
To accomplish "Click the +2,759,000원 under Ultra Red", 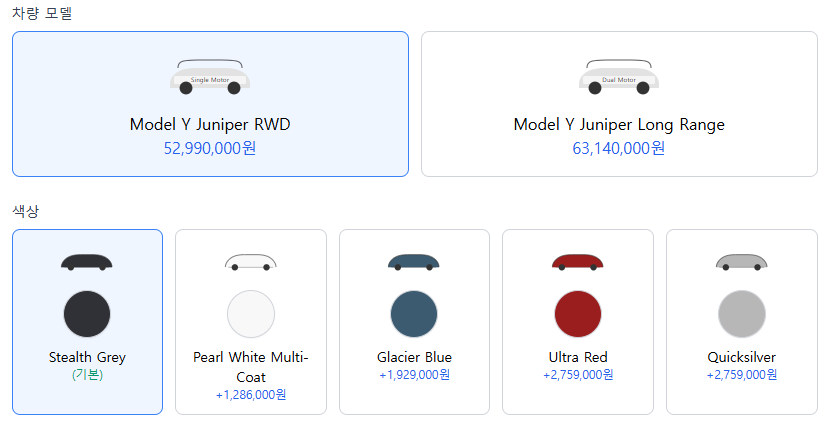I will [578, 375].
